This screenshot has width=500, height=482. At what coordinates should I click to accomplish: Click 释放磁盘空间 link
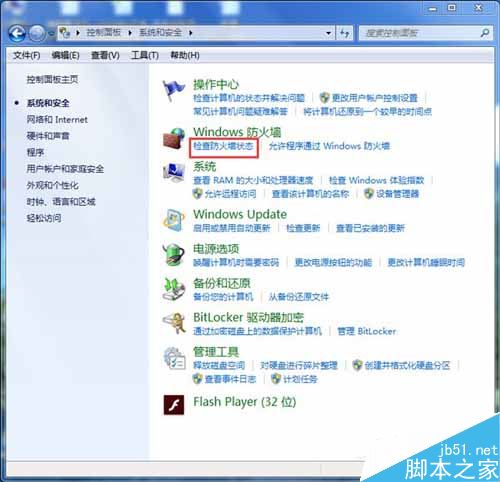219,365
